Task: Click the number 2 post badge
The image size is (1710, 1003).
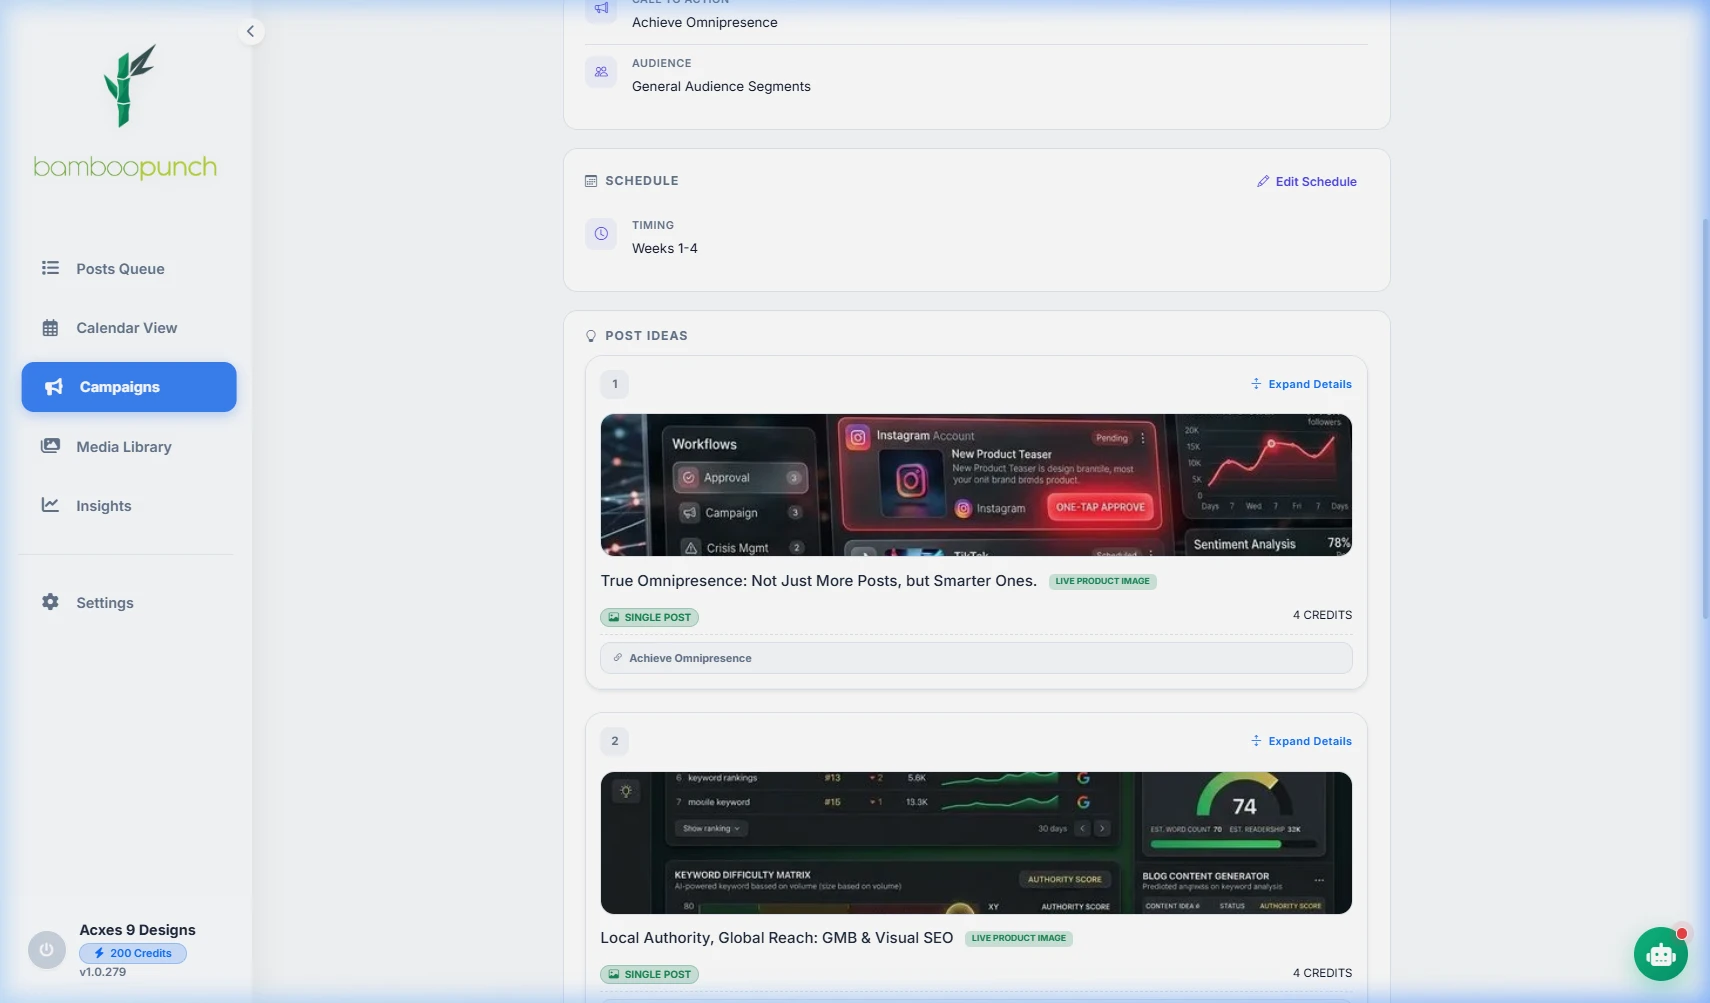Action: (615, 741)
